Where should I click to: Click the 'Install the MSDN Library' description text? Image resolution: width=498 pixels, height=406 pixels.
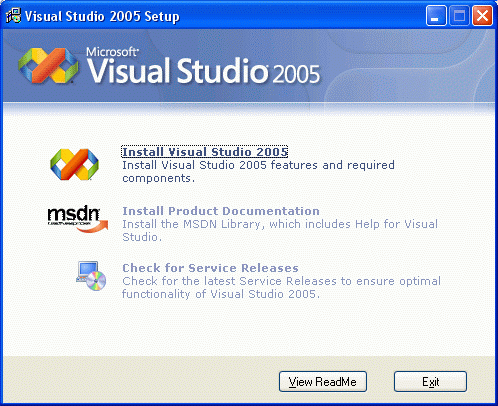(x=280, y=230)
